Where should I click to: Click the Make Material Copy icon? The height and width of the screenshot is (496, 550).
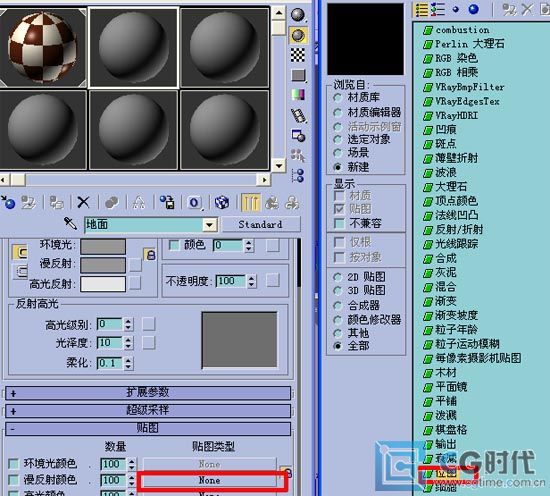[112, 202]
